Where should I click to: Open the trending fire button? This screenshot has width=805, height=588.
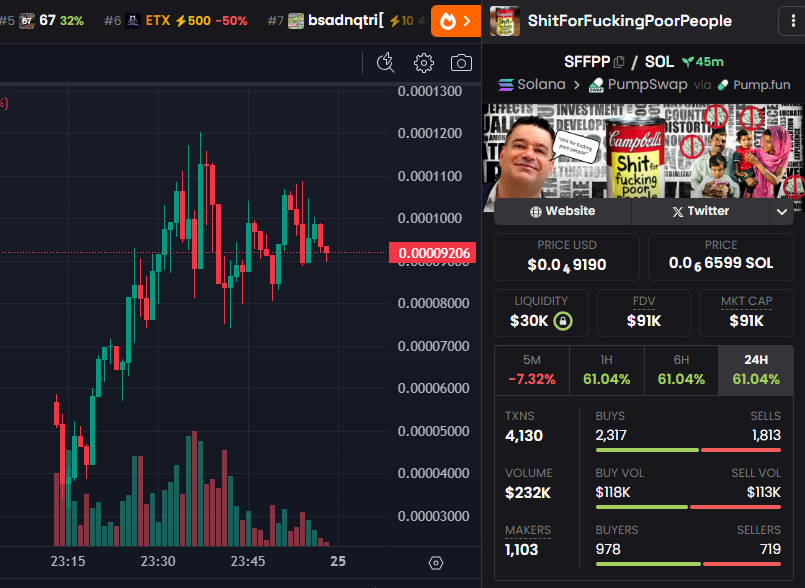456,21
